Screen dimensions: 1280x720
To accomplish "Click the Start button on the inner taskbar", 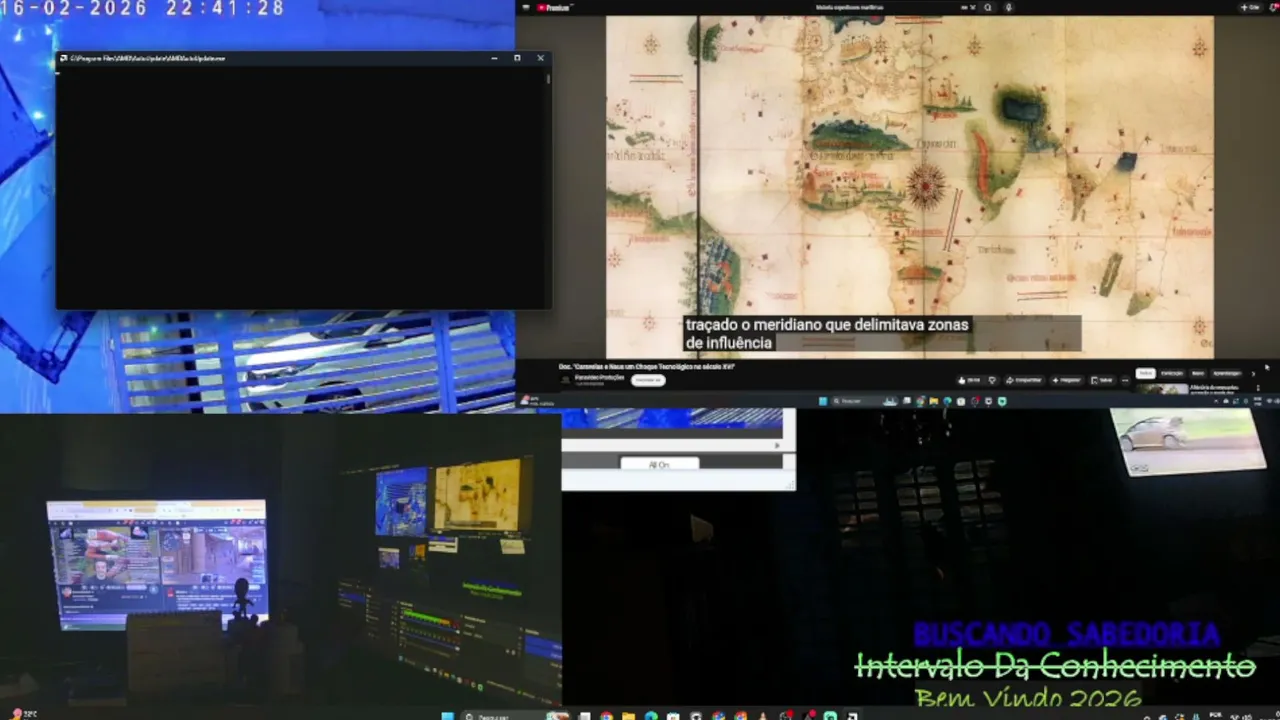I will pyautogui.click(x=823, y=401).
